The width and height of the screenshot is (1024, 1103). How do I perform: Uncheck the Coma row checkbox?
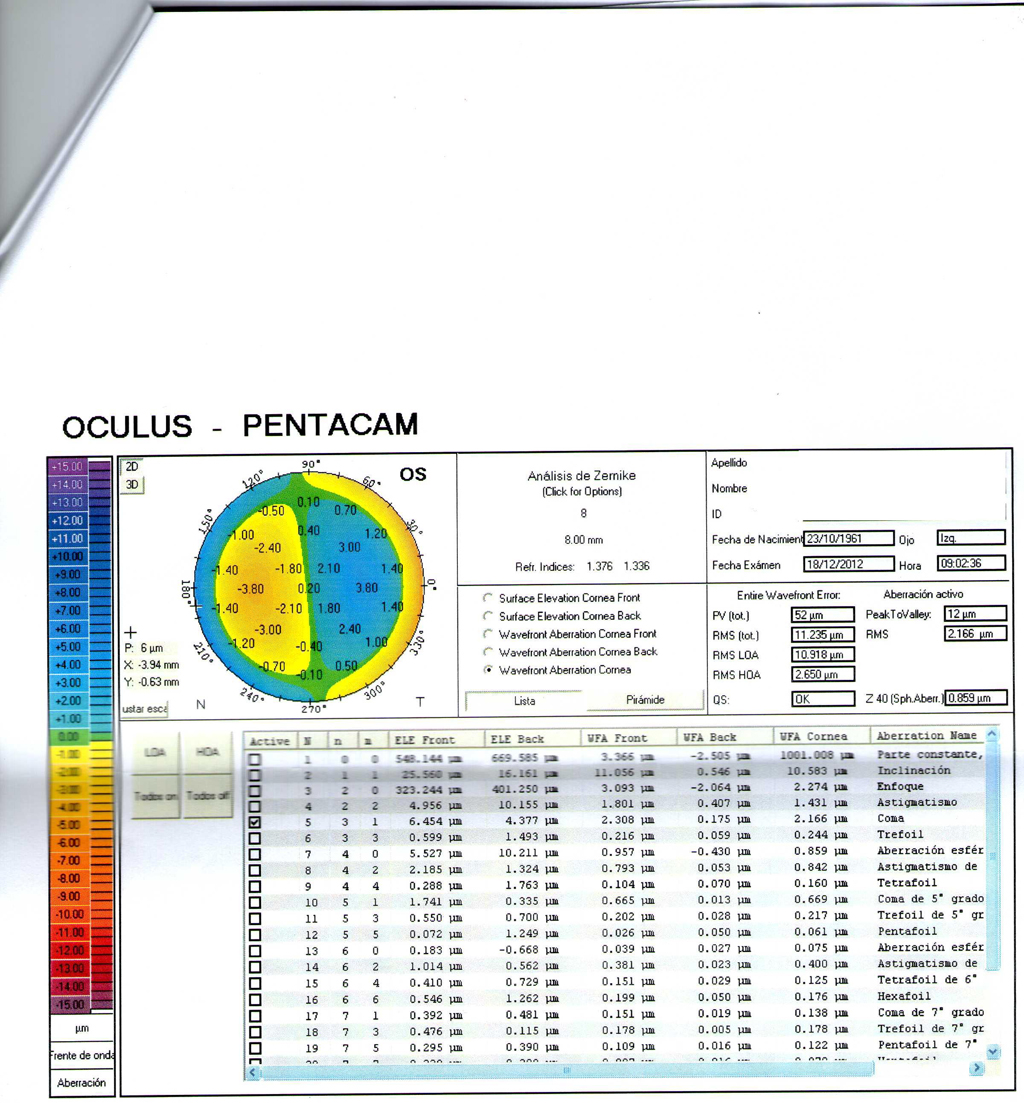click(x=255, y=822)
